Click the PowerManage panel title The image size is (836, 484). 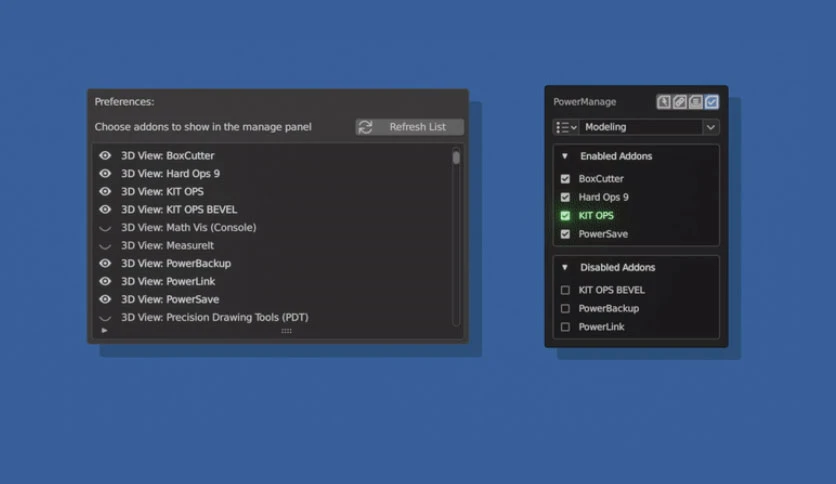coord(584,102)
